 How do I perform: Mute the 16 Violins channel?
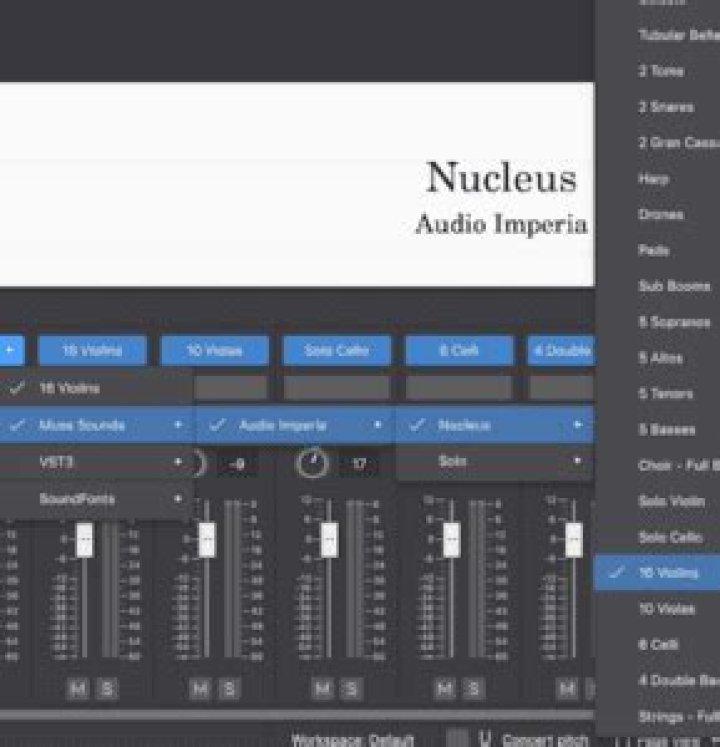click(78, 689)
